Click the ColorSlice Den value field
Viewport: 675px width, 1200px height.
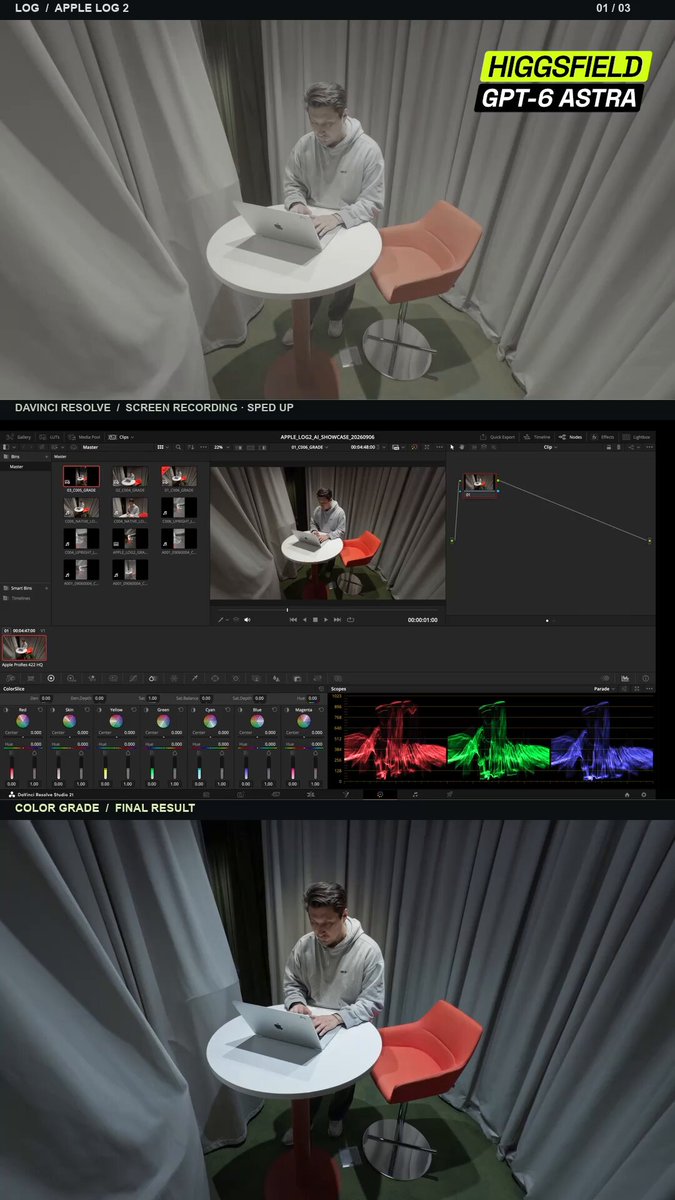point(46,698)
